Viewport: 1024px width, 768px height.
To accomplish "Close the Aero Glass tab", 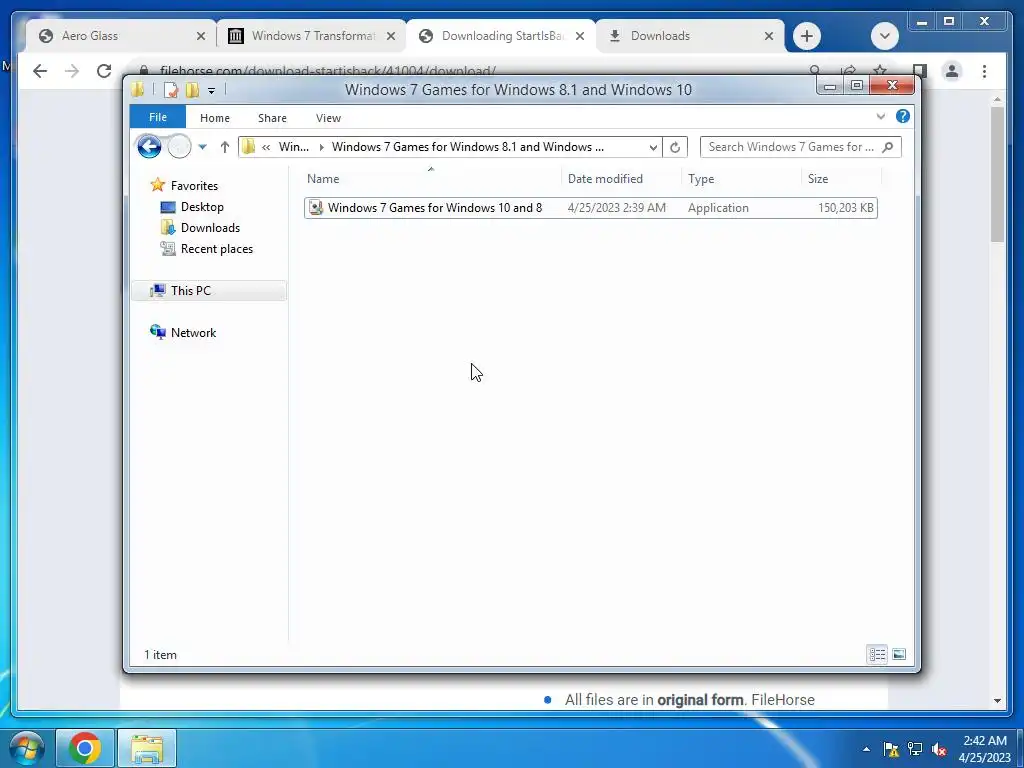I will tap(201, 37).
